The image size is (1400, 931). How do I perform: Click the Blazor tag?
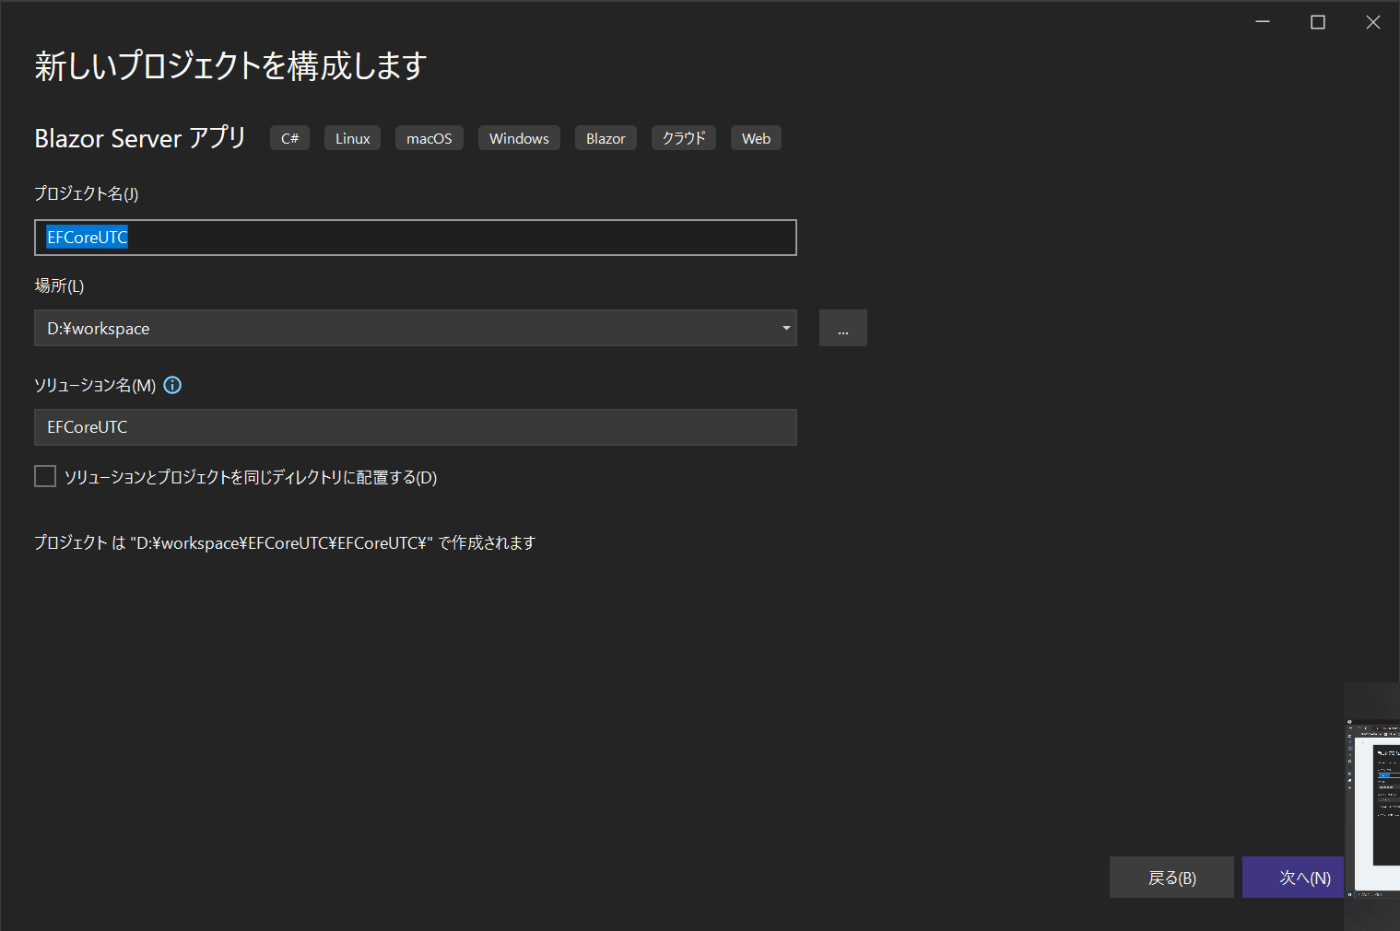click(x=606, y=138)
